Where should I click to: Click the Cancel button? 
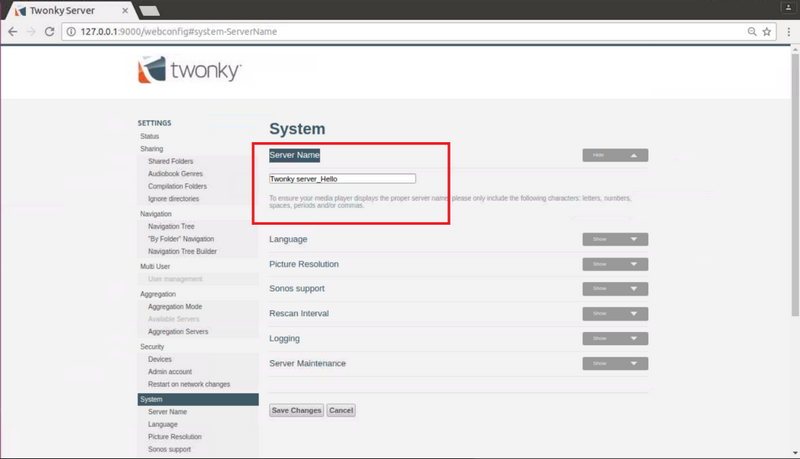pyautogui.click(x=341, y=410)
